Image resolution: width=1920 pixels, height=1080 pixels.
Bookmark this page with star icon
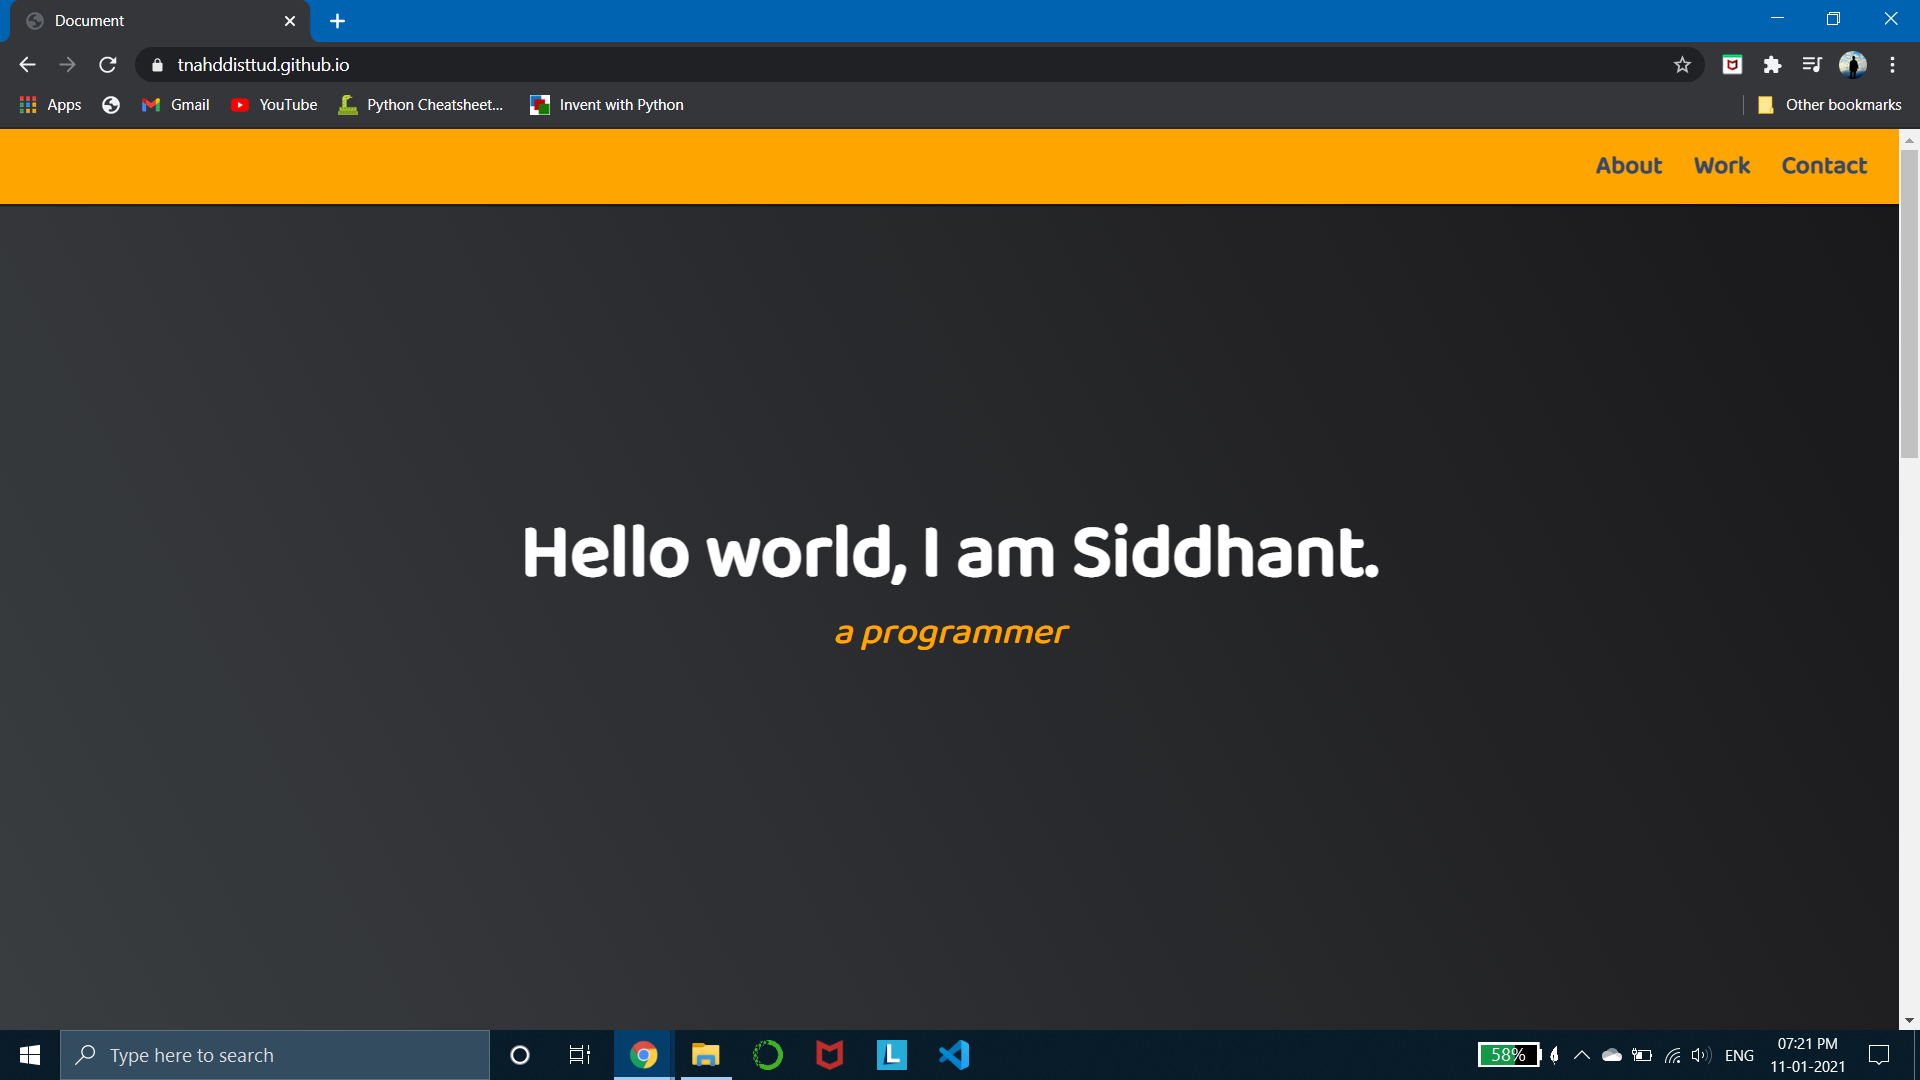click(1682, 65)
